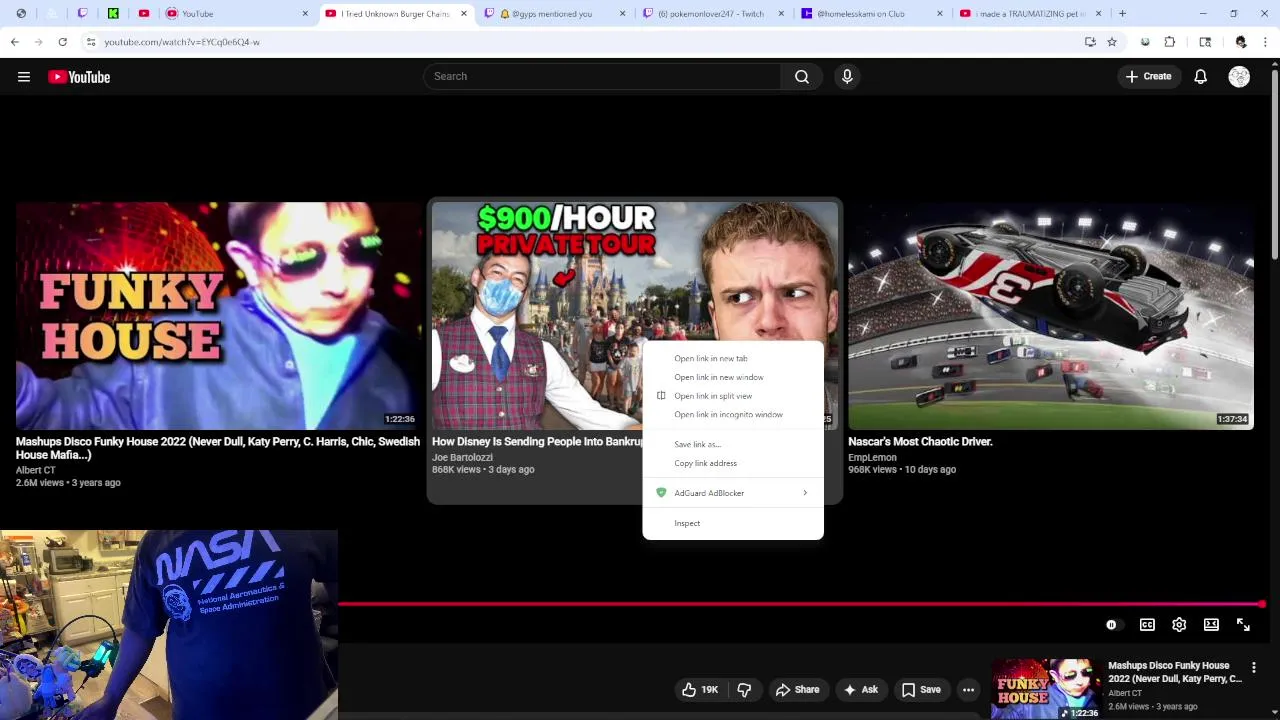Dislike the video with the thumbs down icon

click(744, 690)
